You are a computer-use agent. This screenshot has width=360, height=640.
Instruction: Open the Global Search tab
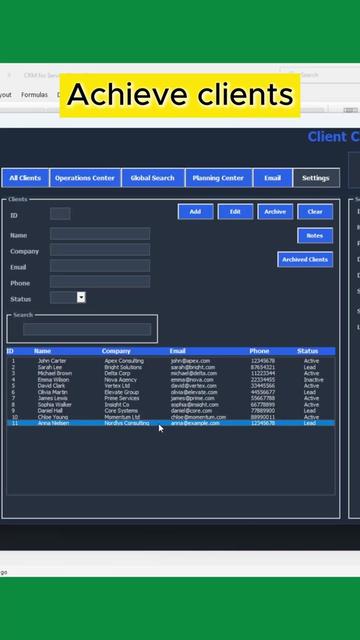(x=153, y=178)
